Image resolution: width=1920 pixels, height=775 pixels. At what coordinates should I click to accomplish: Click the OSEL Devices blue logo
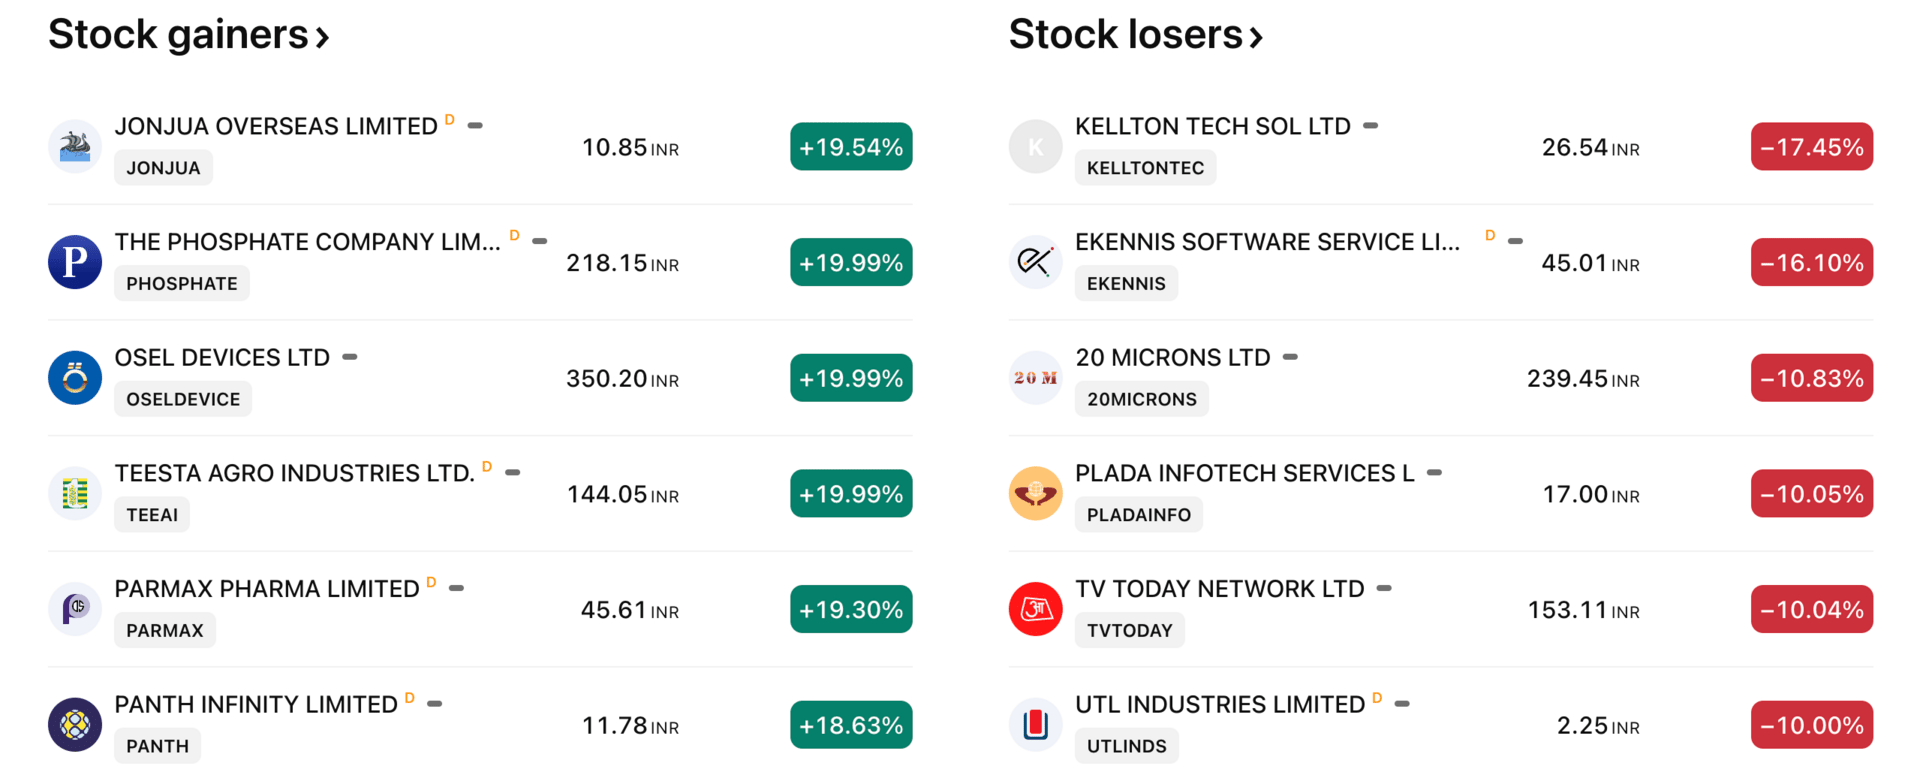tap(75, 378)
